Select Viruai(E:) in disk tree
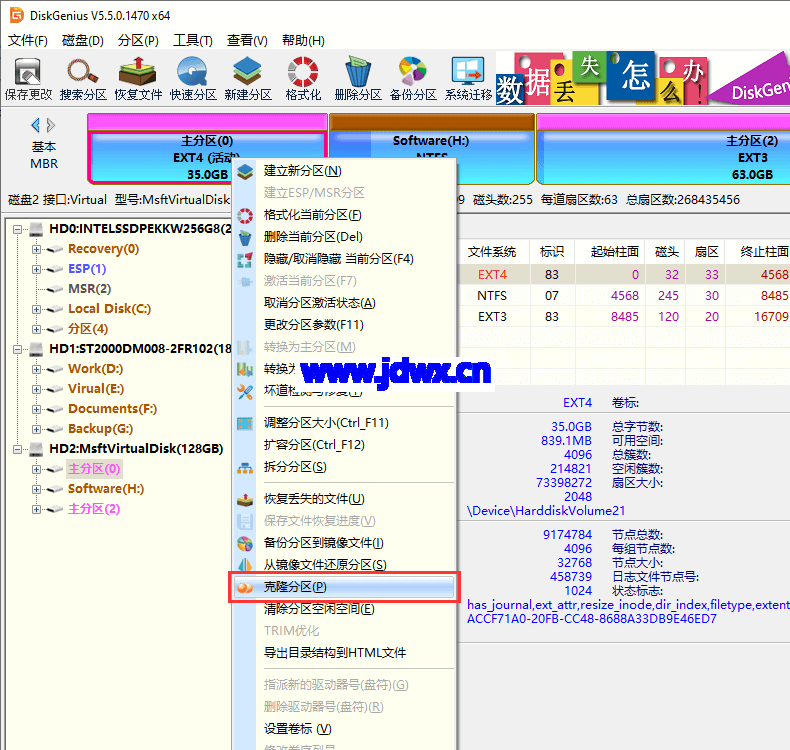 [x=96, y=389]
